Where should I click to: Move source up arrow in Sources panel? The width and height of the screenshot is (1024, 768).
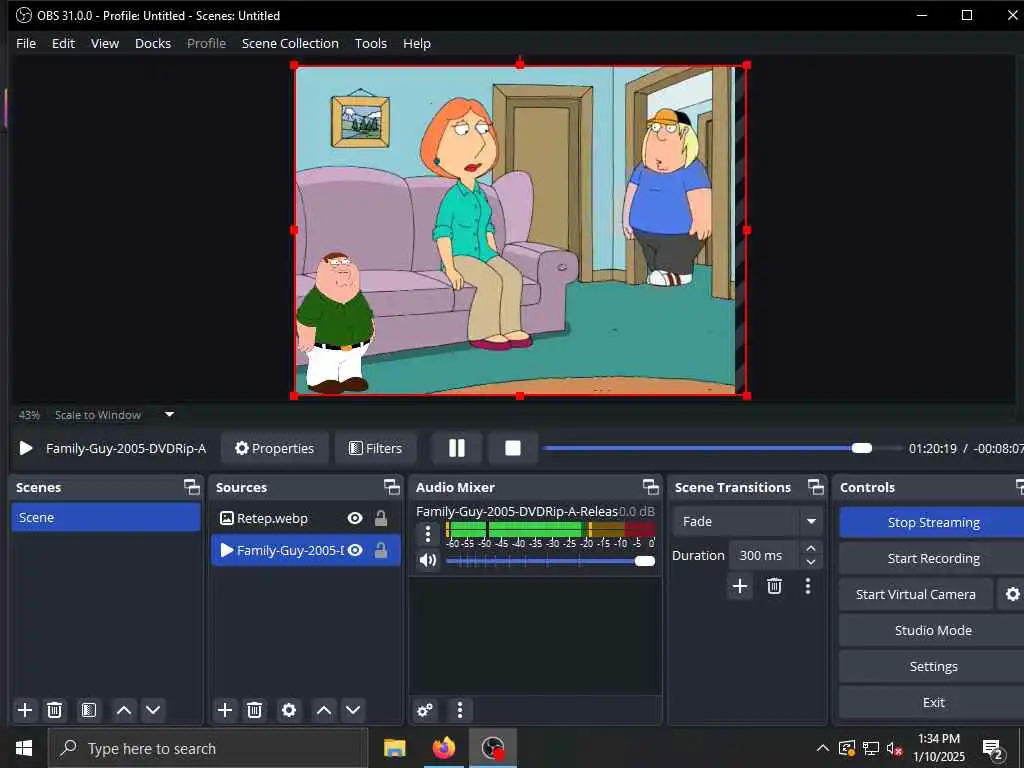coord(324,710)
